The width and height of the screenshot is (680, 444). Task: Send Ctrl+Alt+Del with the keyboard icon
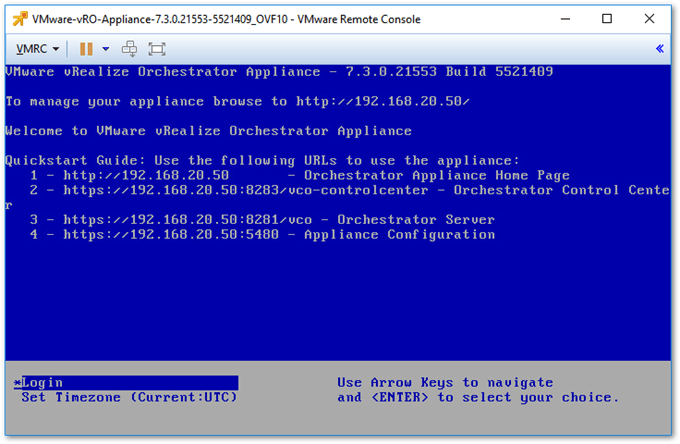[129, 49]
